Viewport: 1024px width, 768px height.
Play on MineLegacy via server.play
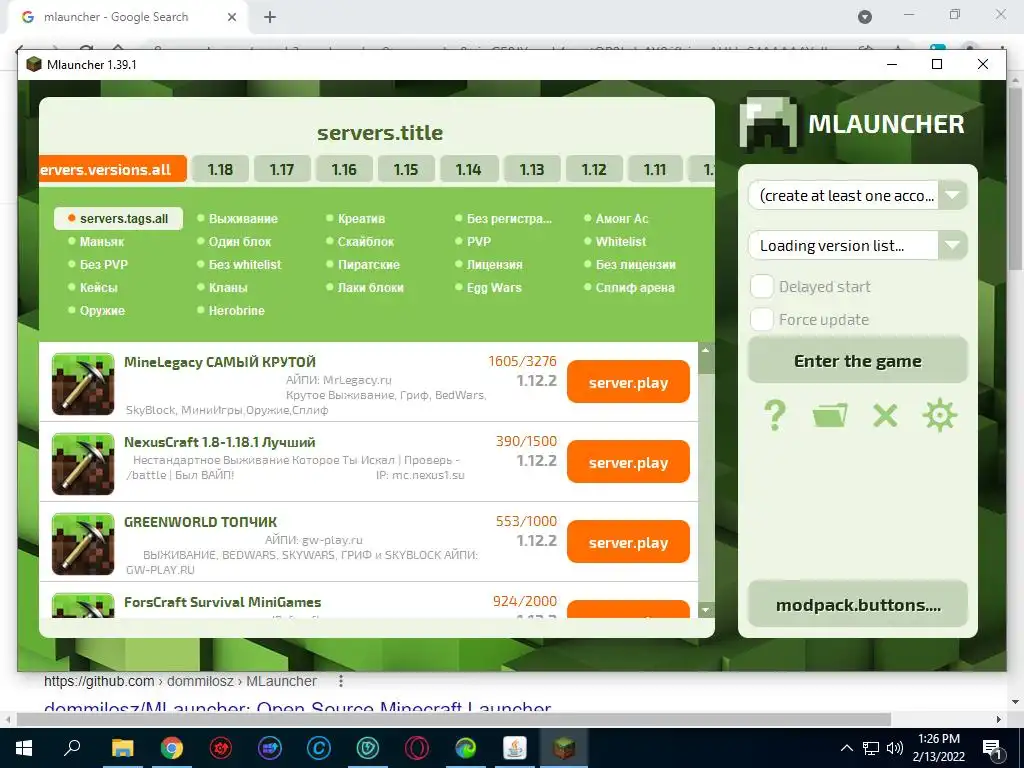pos(628,382)
